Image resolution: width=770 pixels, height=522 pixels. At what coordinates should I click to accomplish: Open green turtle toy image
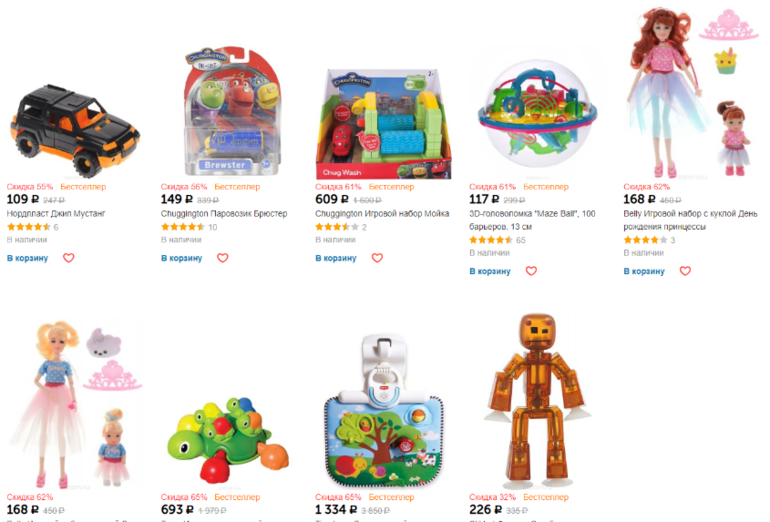point(228,441)
